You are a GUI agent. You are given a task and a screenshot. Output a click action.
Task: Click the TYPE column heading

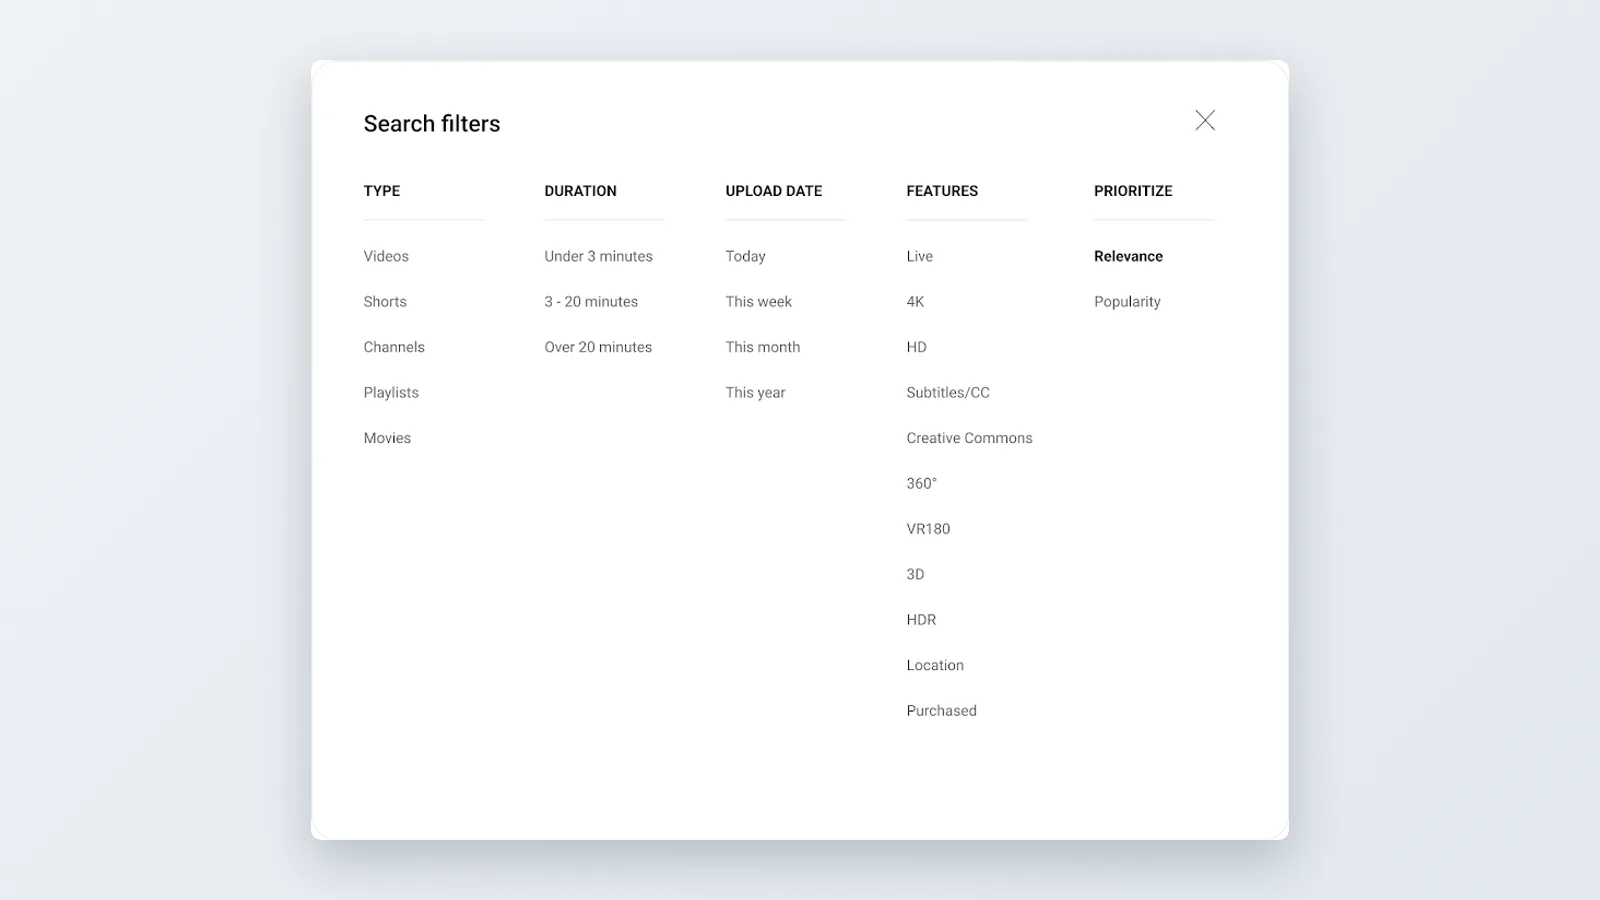click(381, 191)
